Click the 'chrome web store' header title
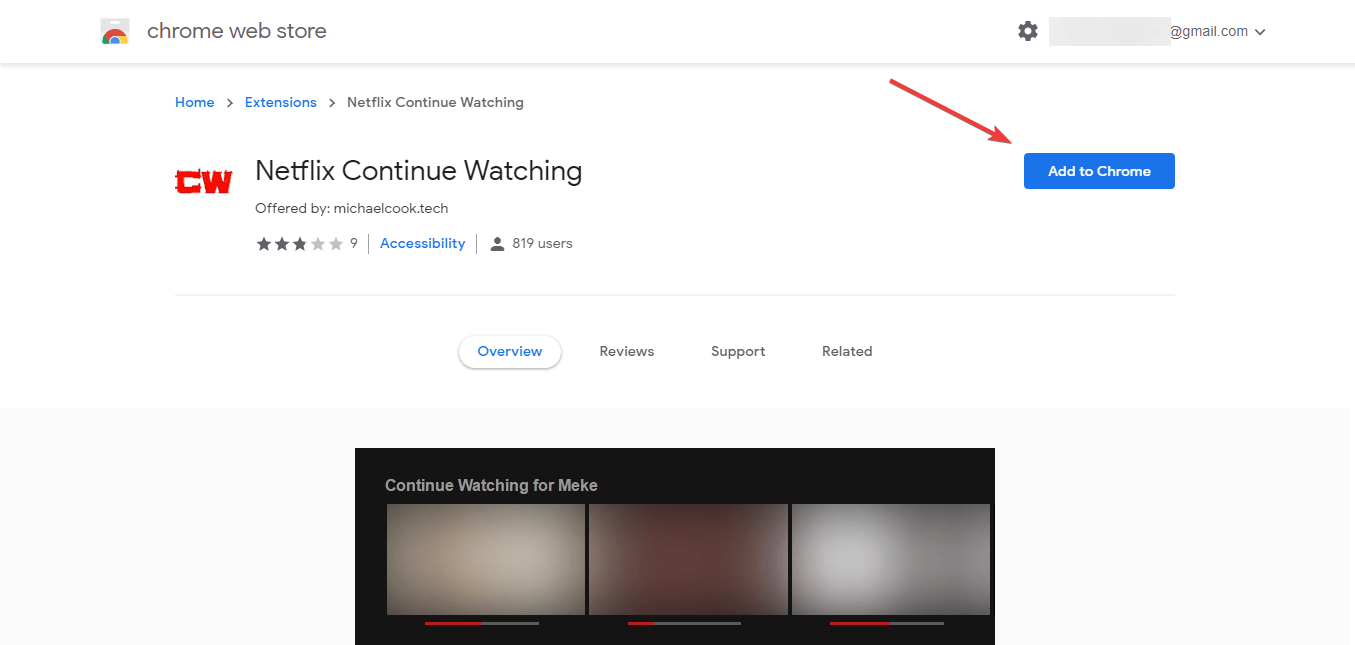The width and height of the screenshot is (1355, 645). [x=237, y=31]
